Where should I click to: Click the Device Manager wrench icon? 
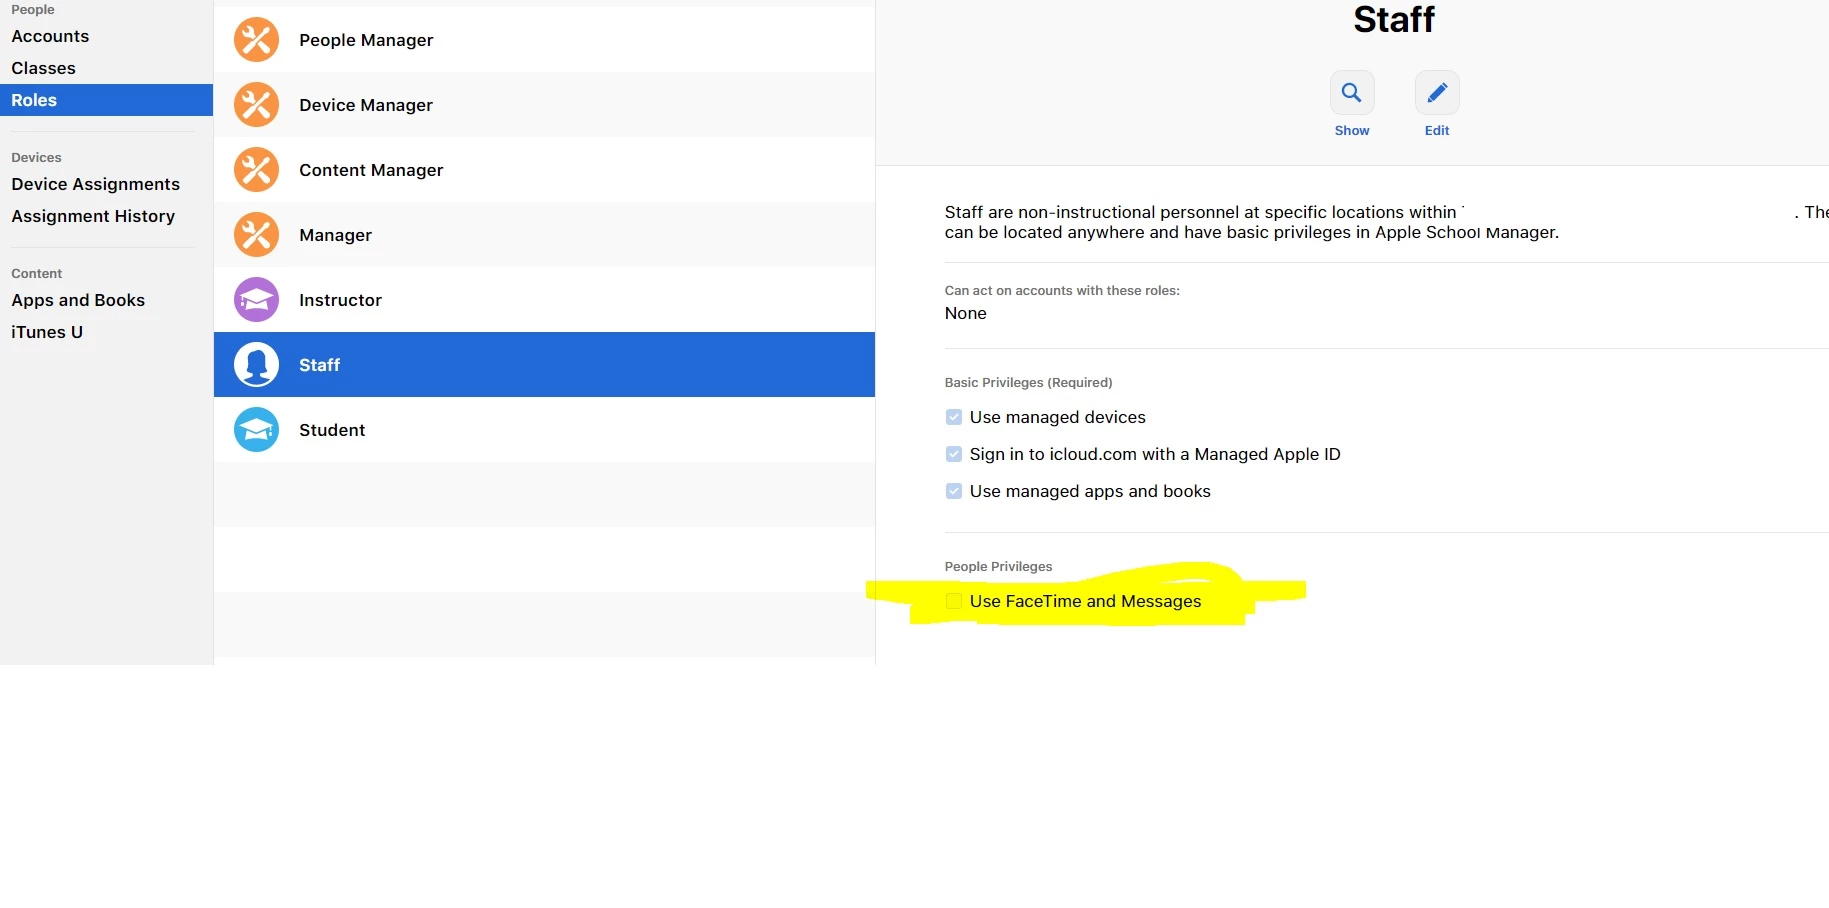pyautogui.click(x=256, y=105)
